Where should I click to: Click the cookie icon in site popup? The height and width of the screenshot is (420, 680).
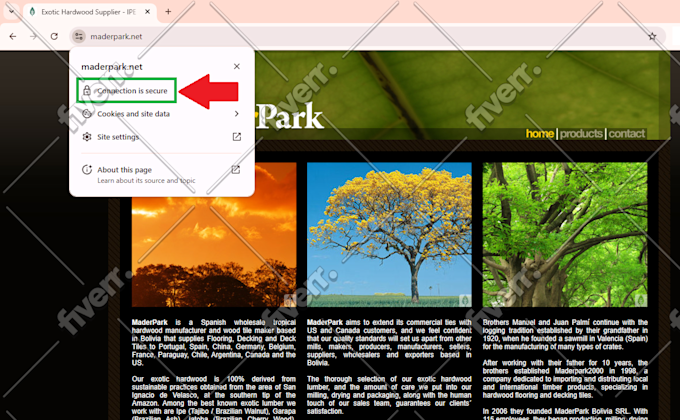click(x=87, y=114)
